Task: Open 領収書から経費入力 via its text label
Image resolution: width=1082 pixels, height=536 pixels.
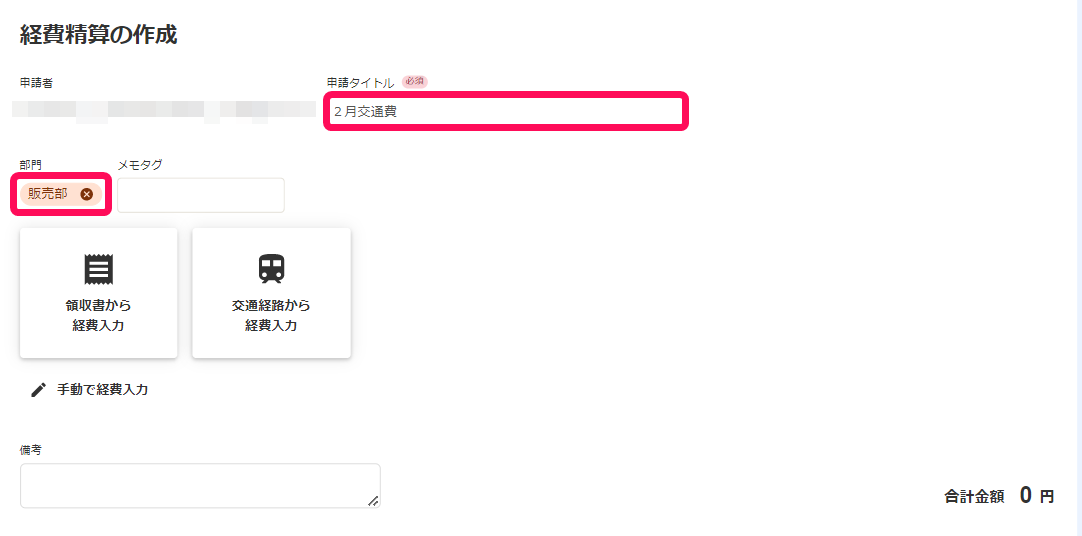Action: point(99,315)
